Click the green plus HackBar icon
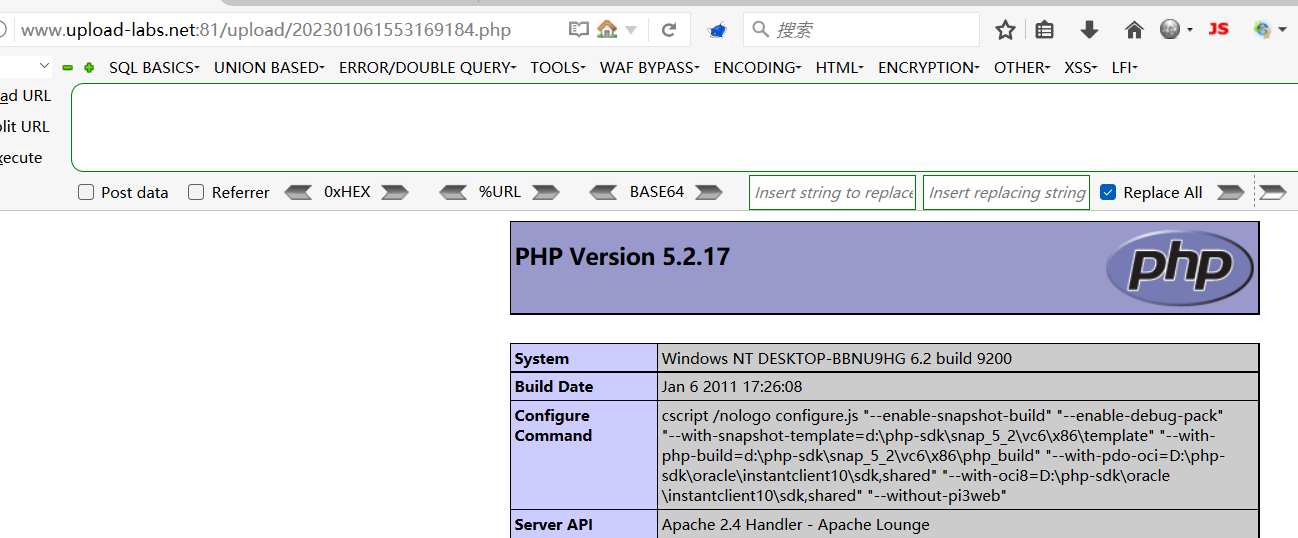Viewport: 1298px width, 538px height. tap(89, 68)
